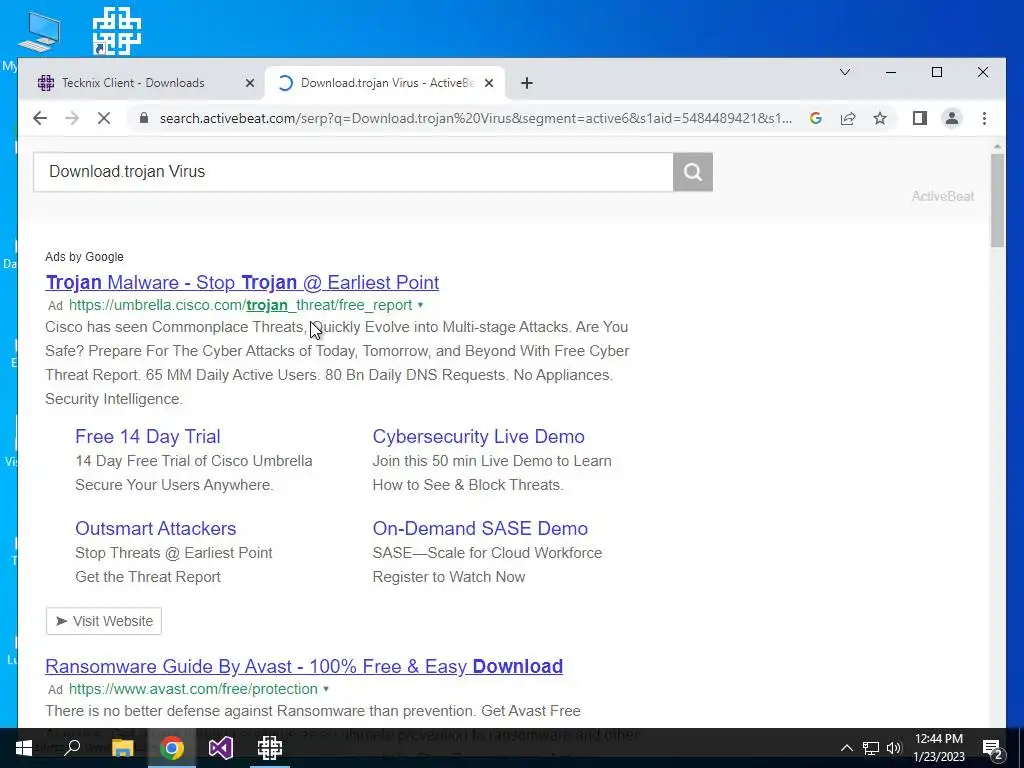Click the Visit Website button
Screen dimensions: 1024x768
point(104,620)
